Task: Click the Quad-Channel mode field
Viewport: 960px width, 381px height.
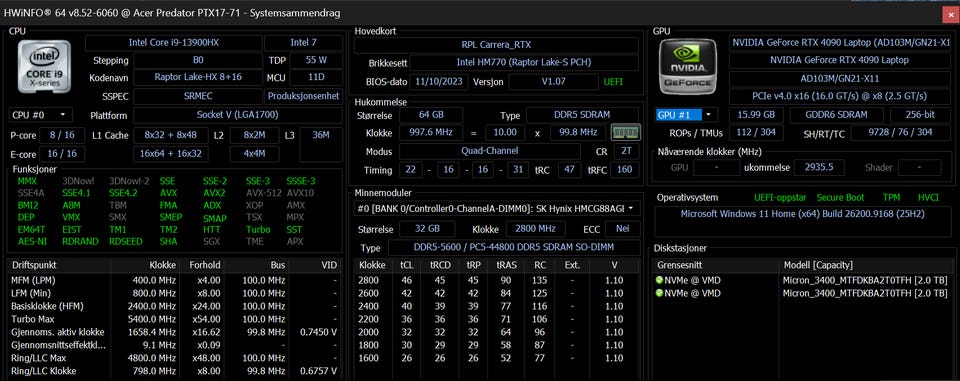Action: [x=490, y=151]
